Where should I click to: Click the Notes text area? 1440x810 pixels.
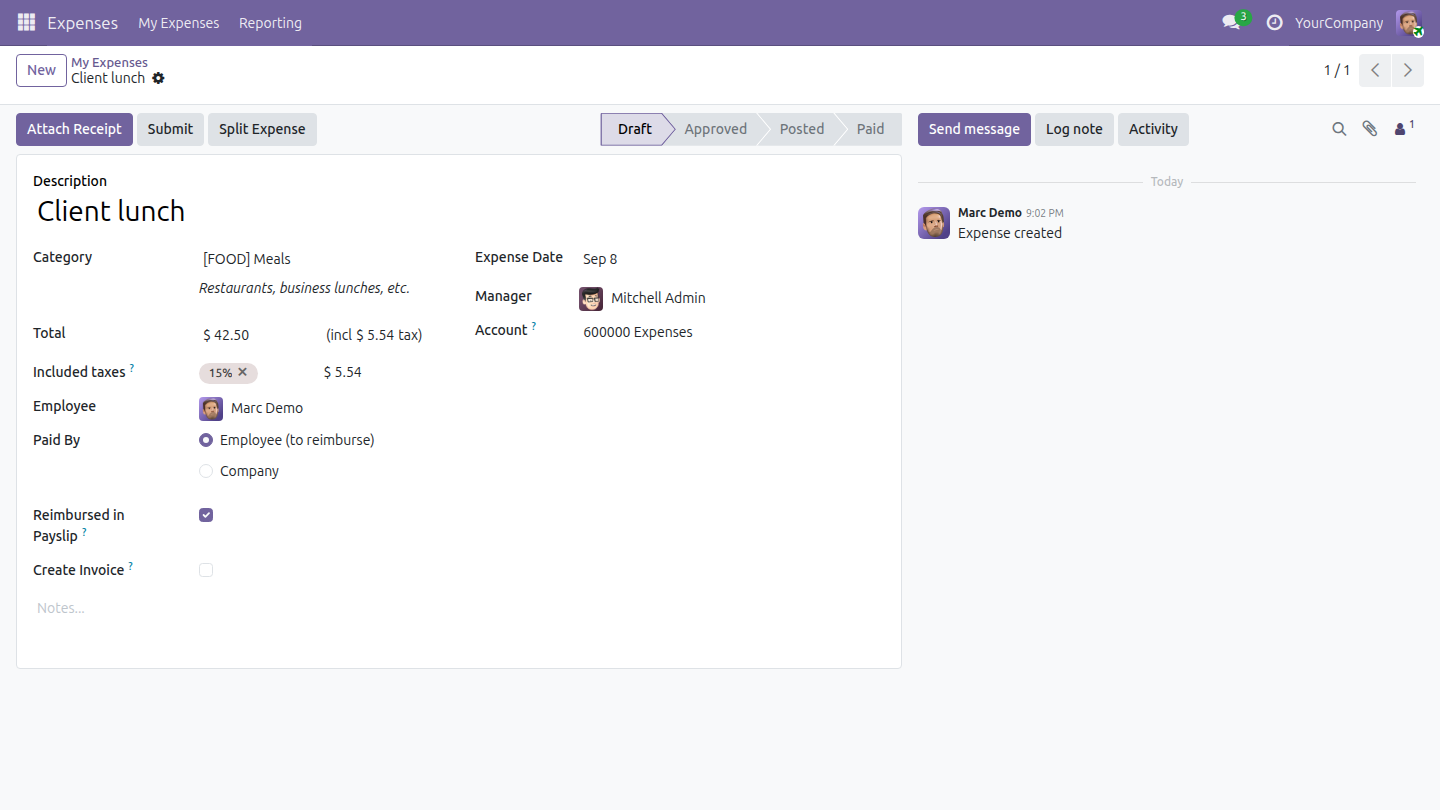(x=459, y=608)
